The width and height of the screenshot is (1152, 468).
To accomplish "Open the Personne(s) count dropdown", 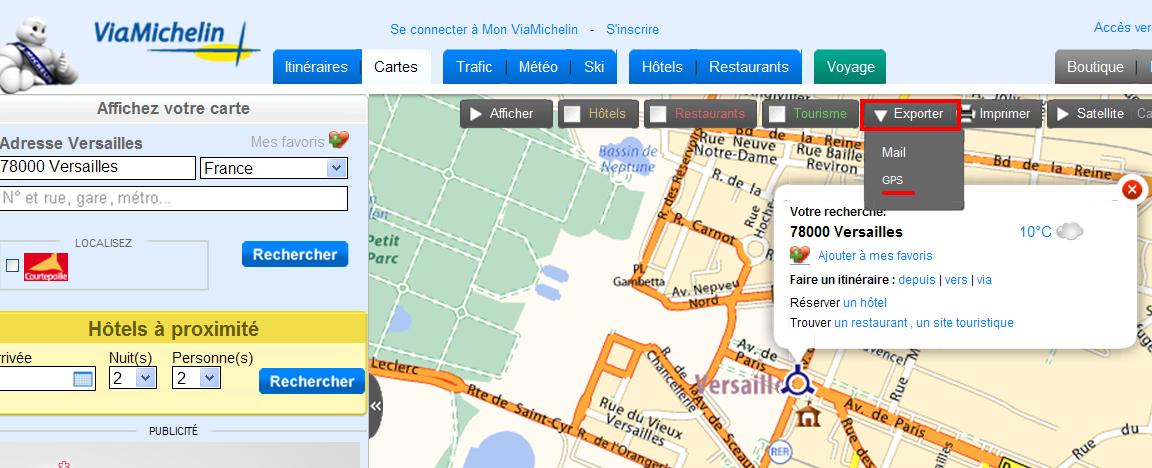I will [209, 378].
